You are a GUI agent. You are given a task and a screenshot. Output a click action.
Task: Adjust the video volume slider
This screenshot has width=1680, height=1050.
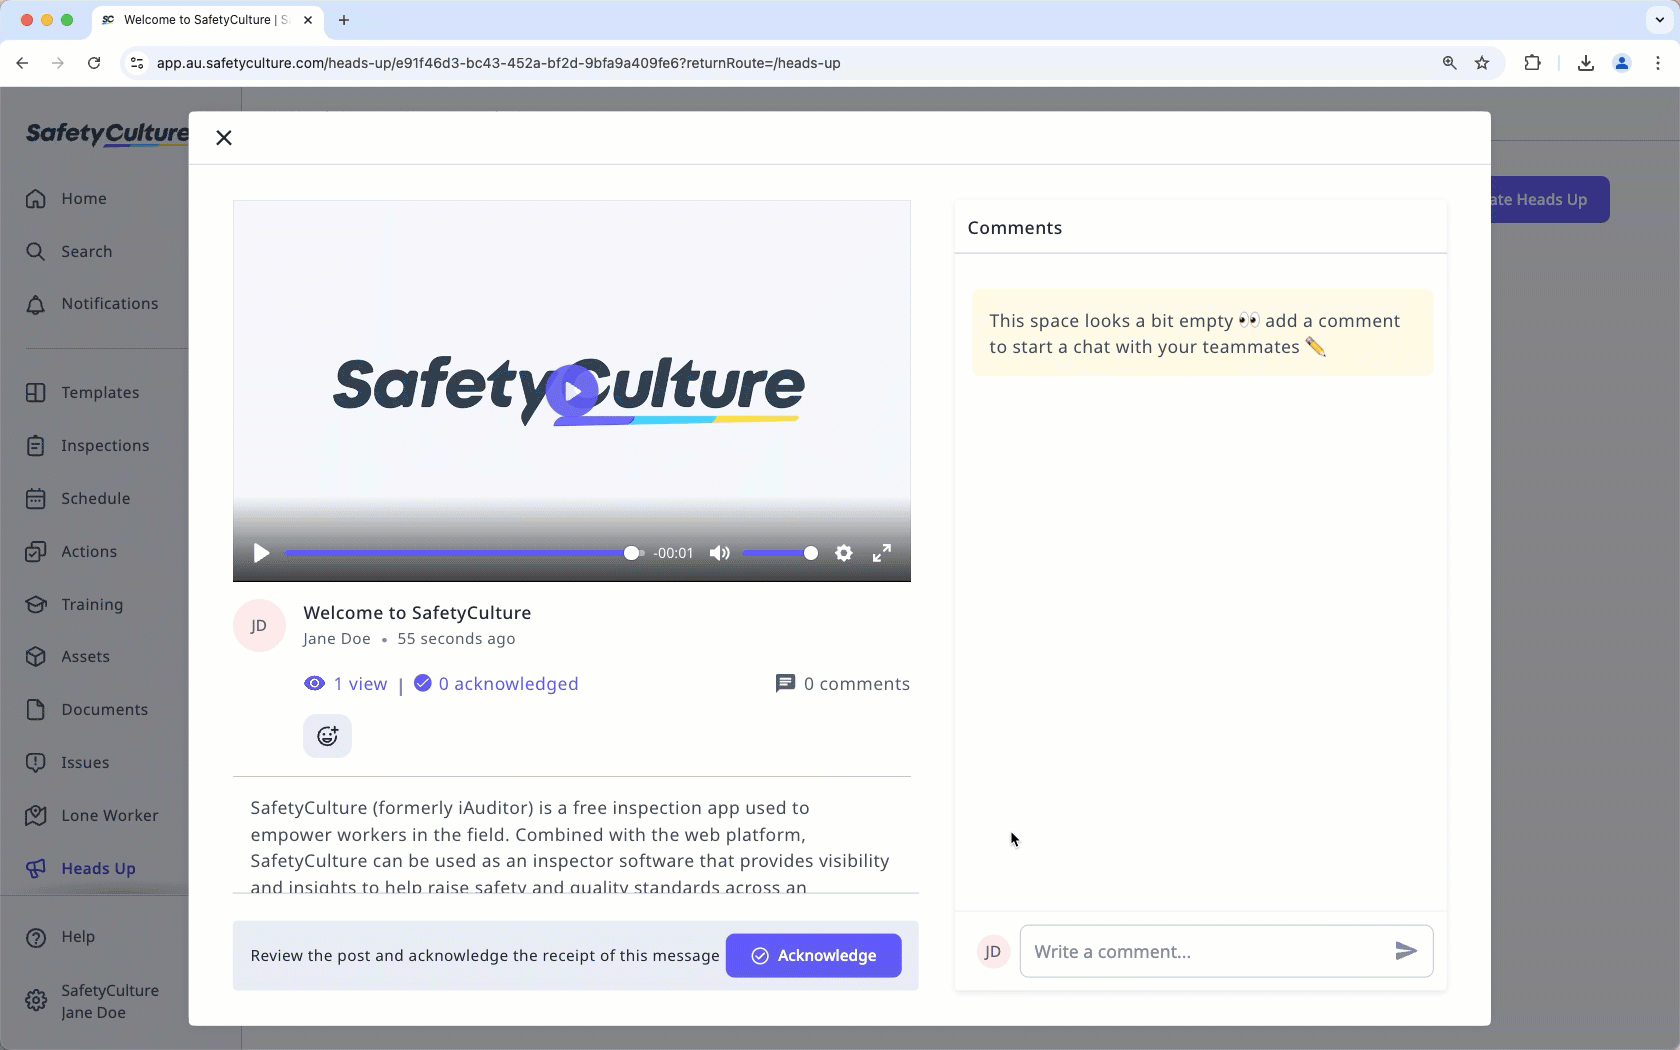(x=780, y=553)
